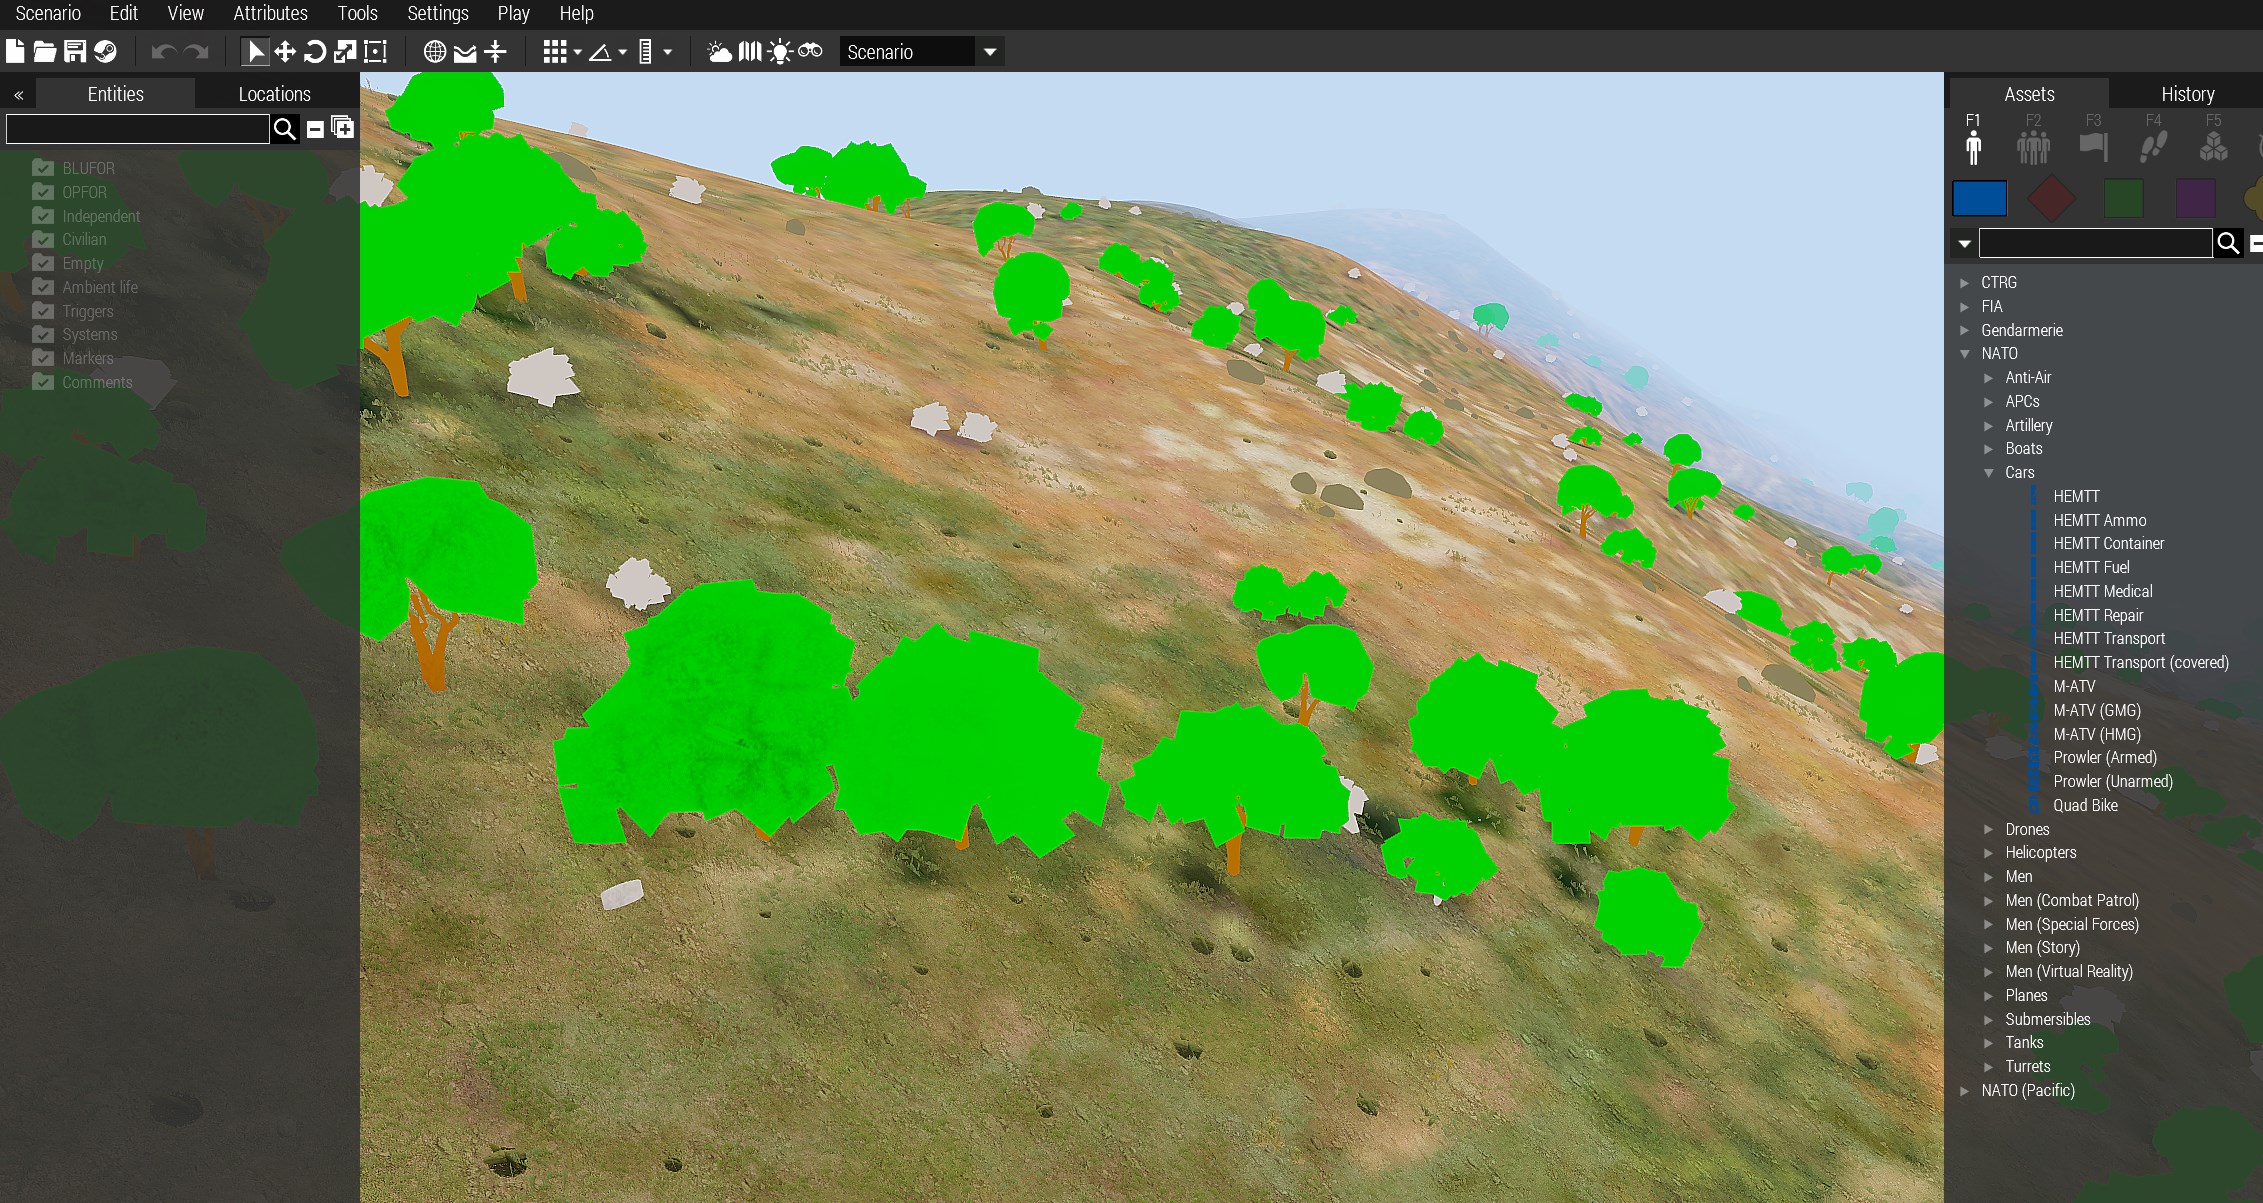Toggle the OPFOR layer checkbox

[x=43, y=192]
